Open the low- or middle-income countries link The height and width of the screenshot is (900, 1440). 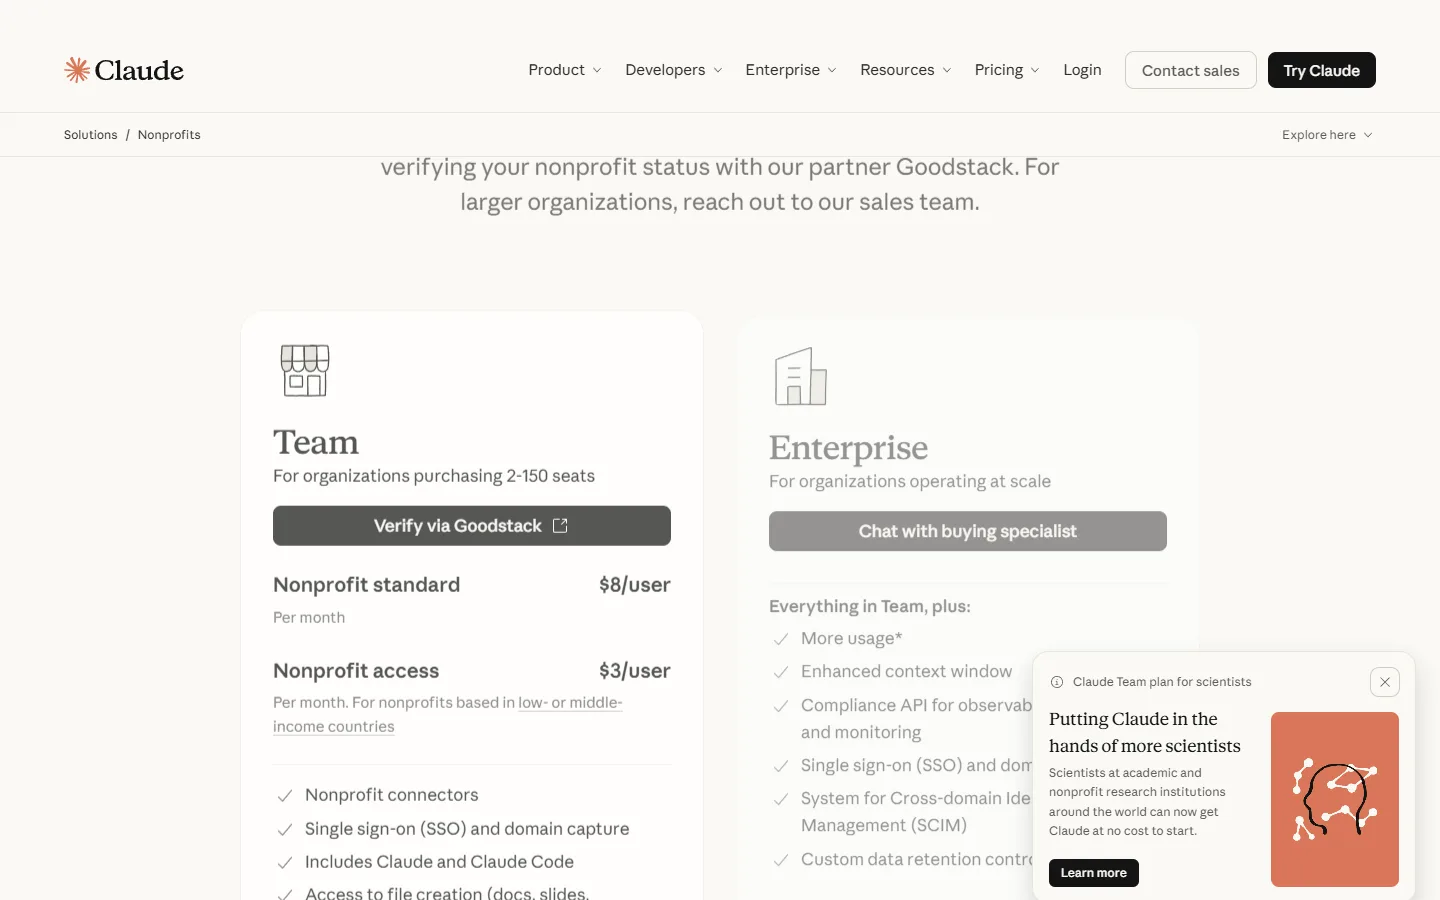coord(448,715)
